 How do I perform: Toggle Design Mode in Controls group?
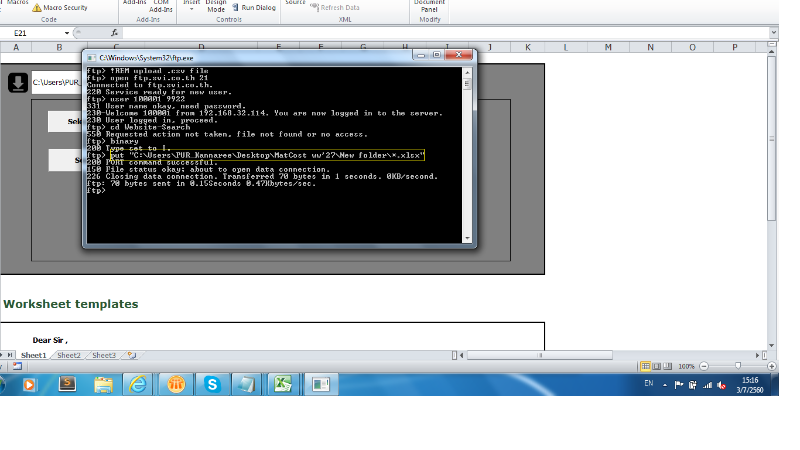[x=216, y=6]
